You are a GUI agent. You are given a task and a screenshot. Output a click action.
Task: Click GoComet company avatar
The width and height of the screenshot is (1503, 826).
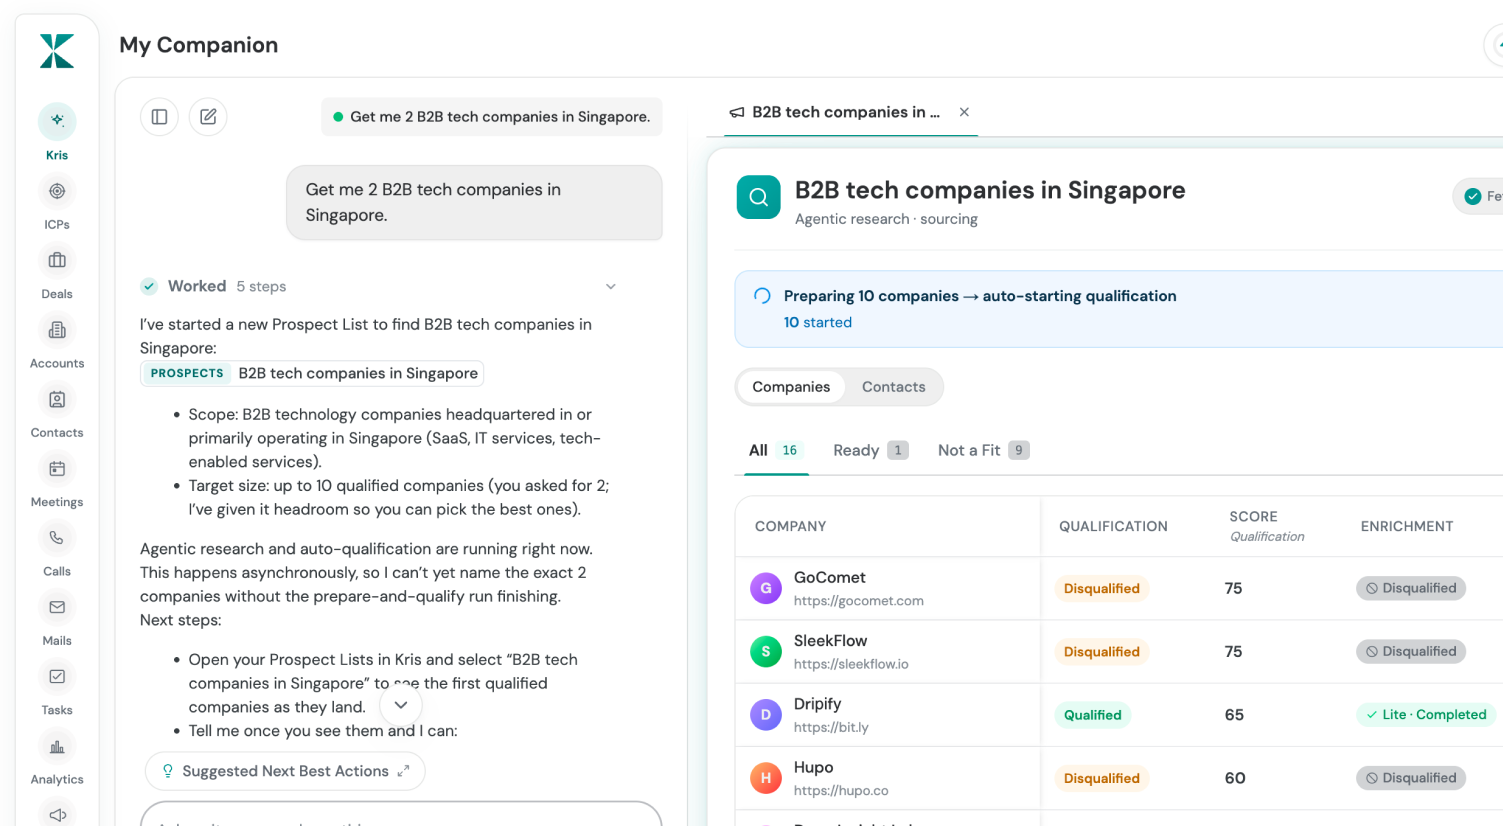tap(766, 588)
